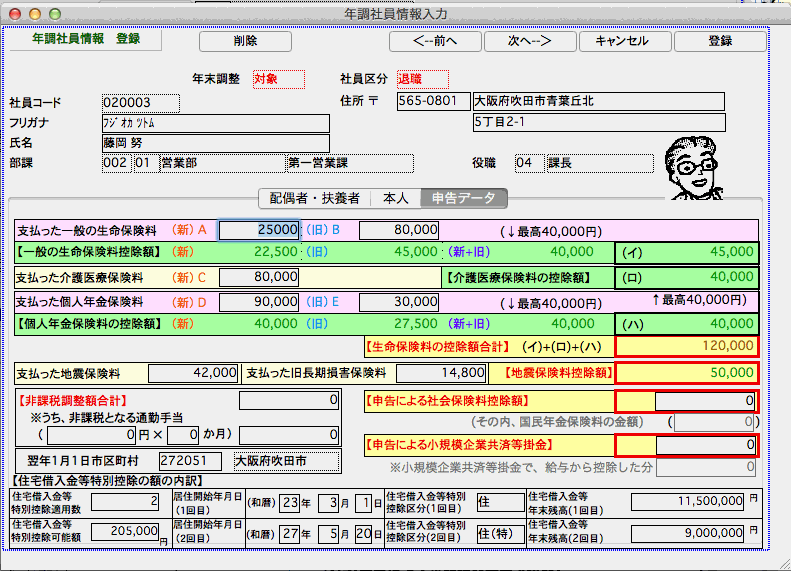Click the 年末調整 対象 field
This screenshot has width=791, height=571.
coord(276,78)
